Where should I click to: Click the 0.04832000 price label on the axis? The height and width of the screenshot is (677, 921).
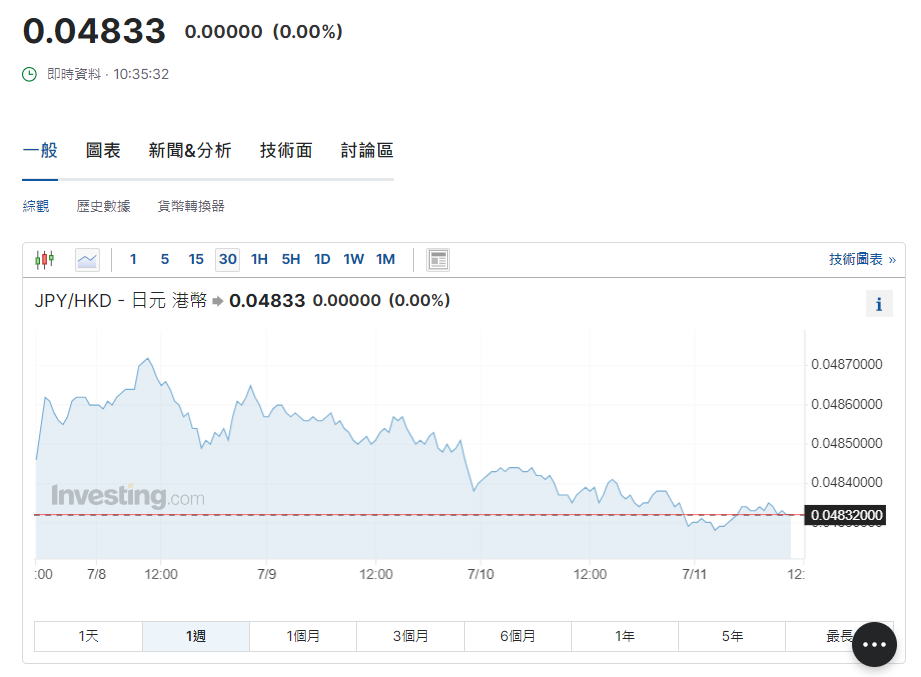[x=845, y=515]
